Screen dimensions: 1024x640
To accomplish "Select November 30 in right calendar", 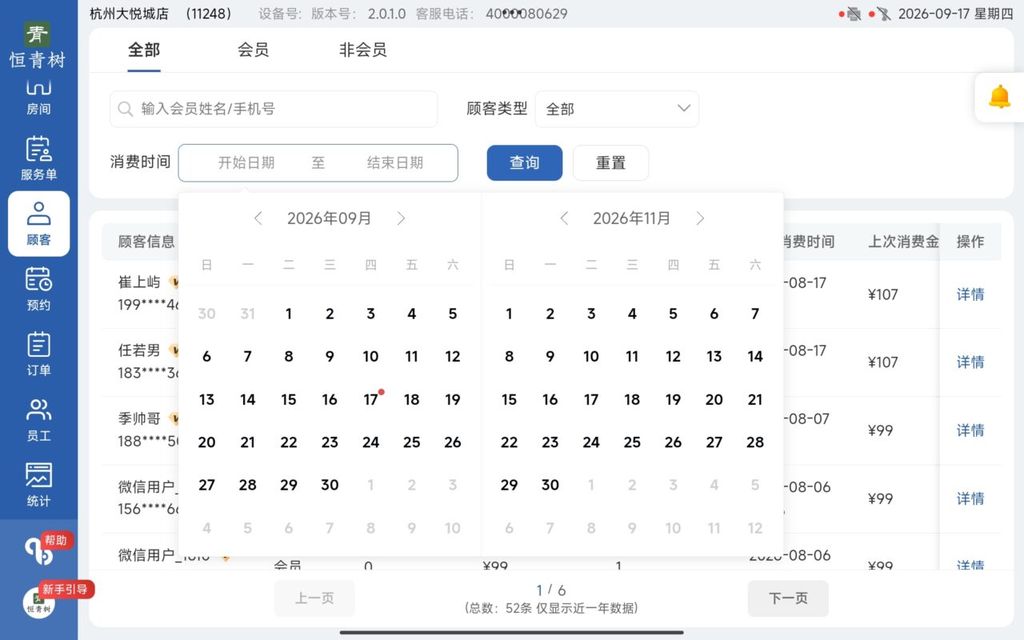I will point(550,485).
